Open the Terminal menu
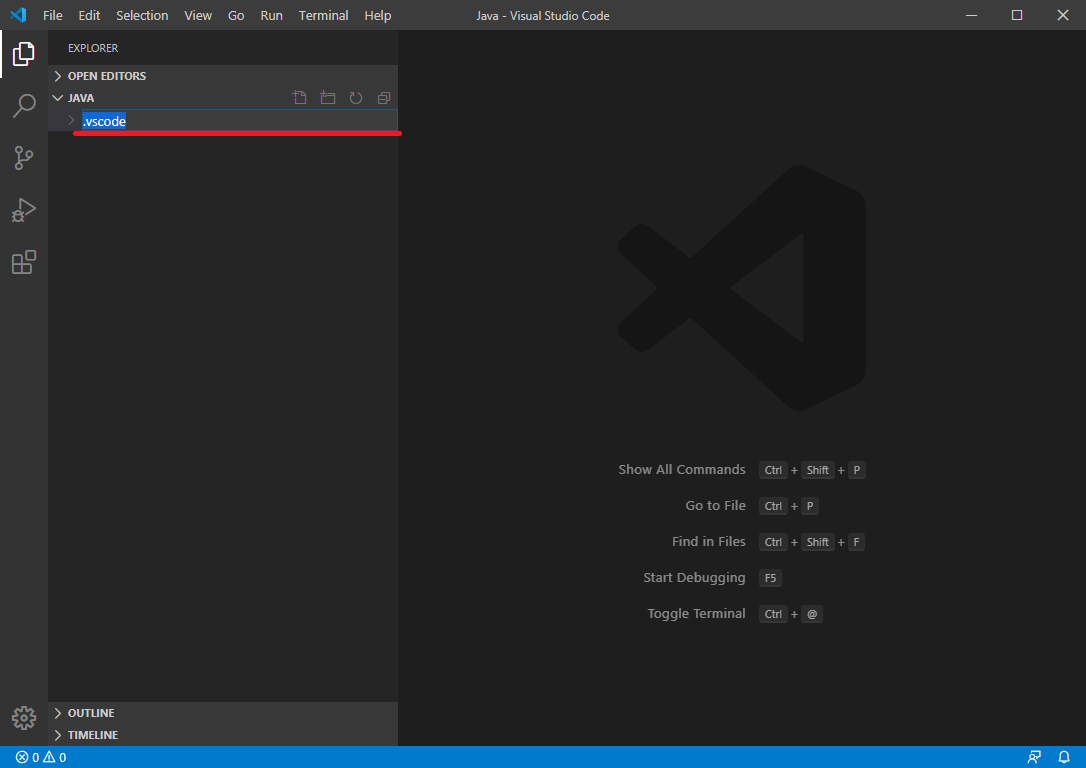Image resolution: width=1086 pixels, height=768 pixels. click(323, 15)
